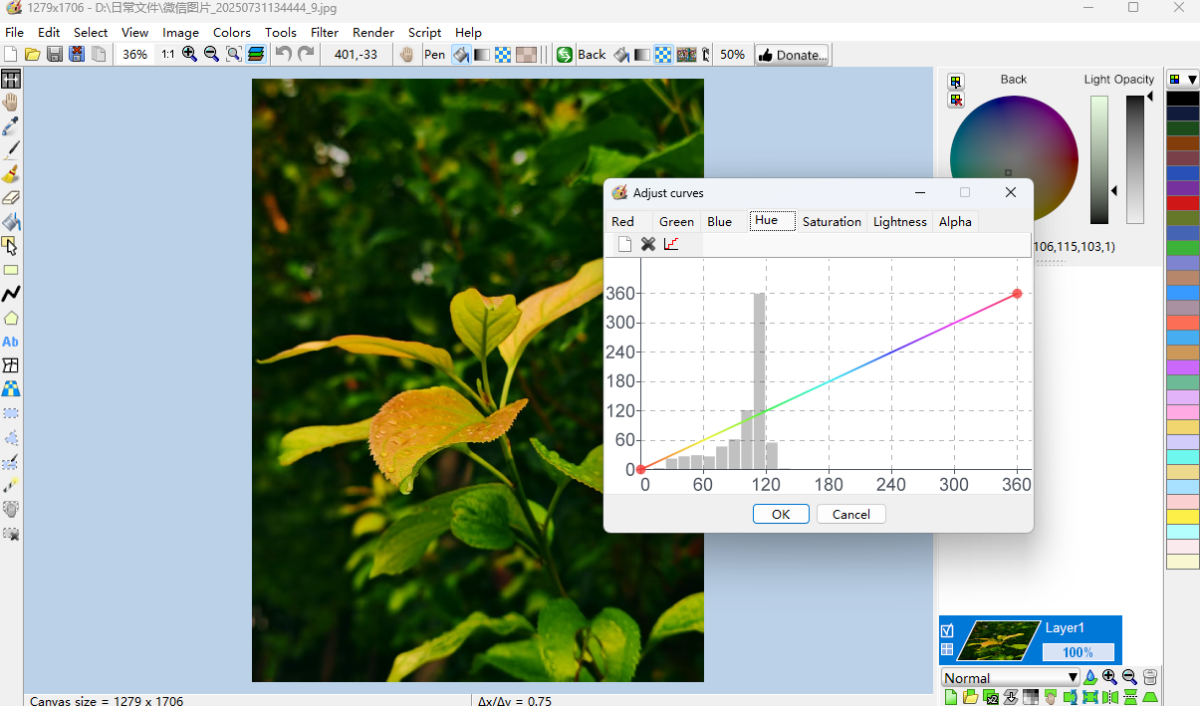Pick the Text tool labeled Ab
1200x706 pixels.
(x=11, y=342)
